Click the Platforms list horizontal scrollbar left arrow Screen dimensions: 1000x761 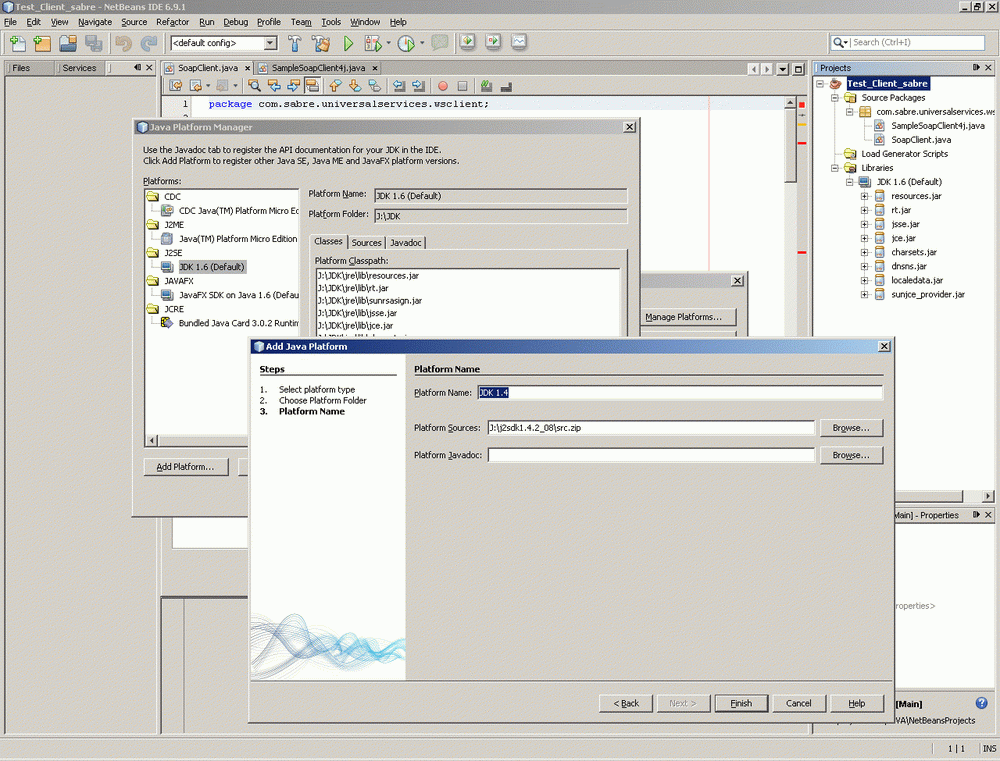point(152,440)
